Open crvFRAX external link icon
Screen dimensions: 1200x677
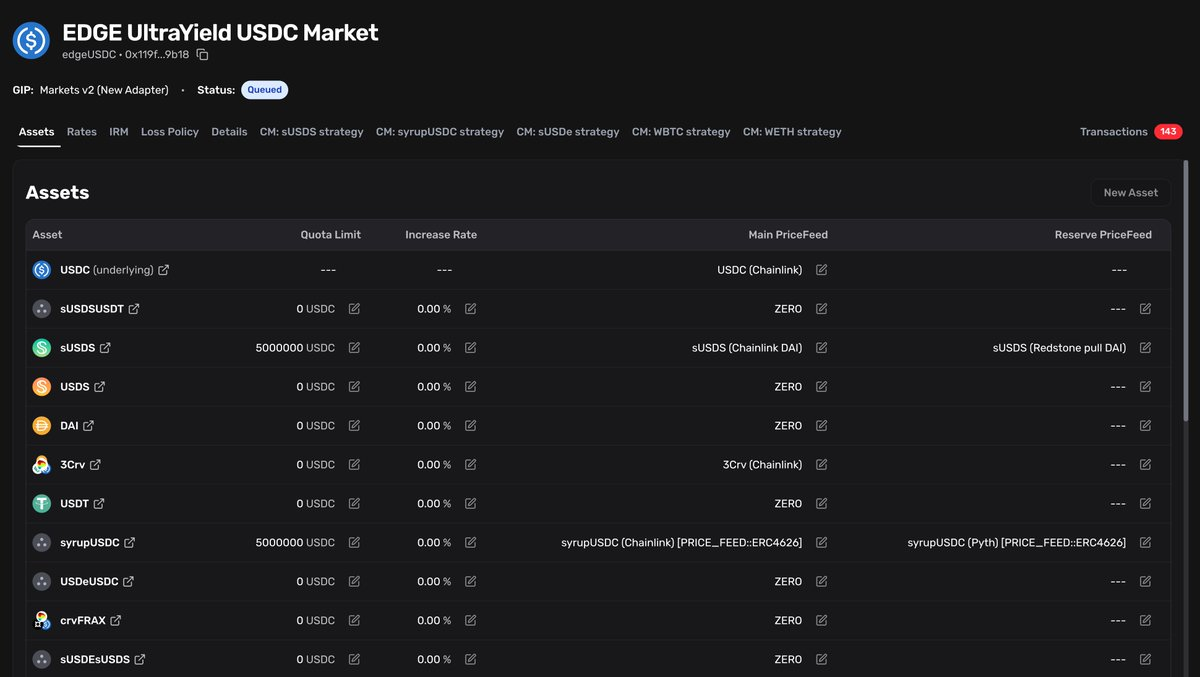(x=116, y=621)
